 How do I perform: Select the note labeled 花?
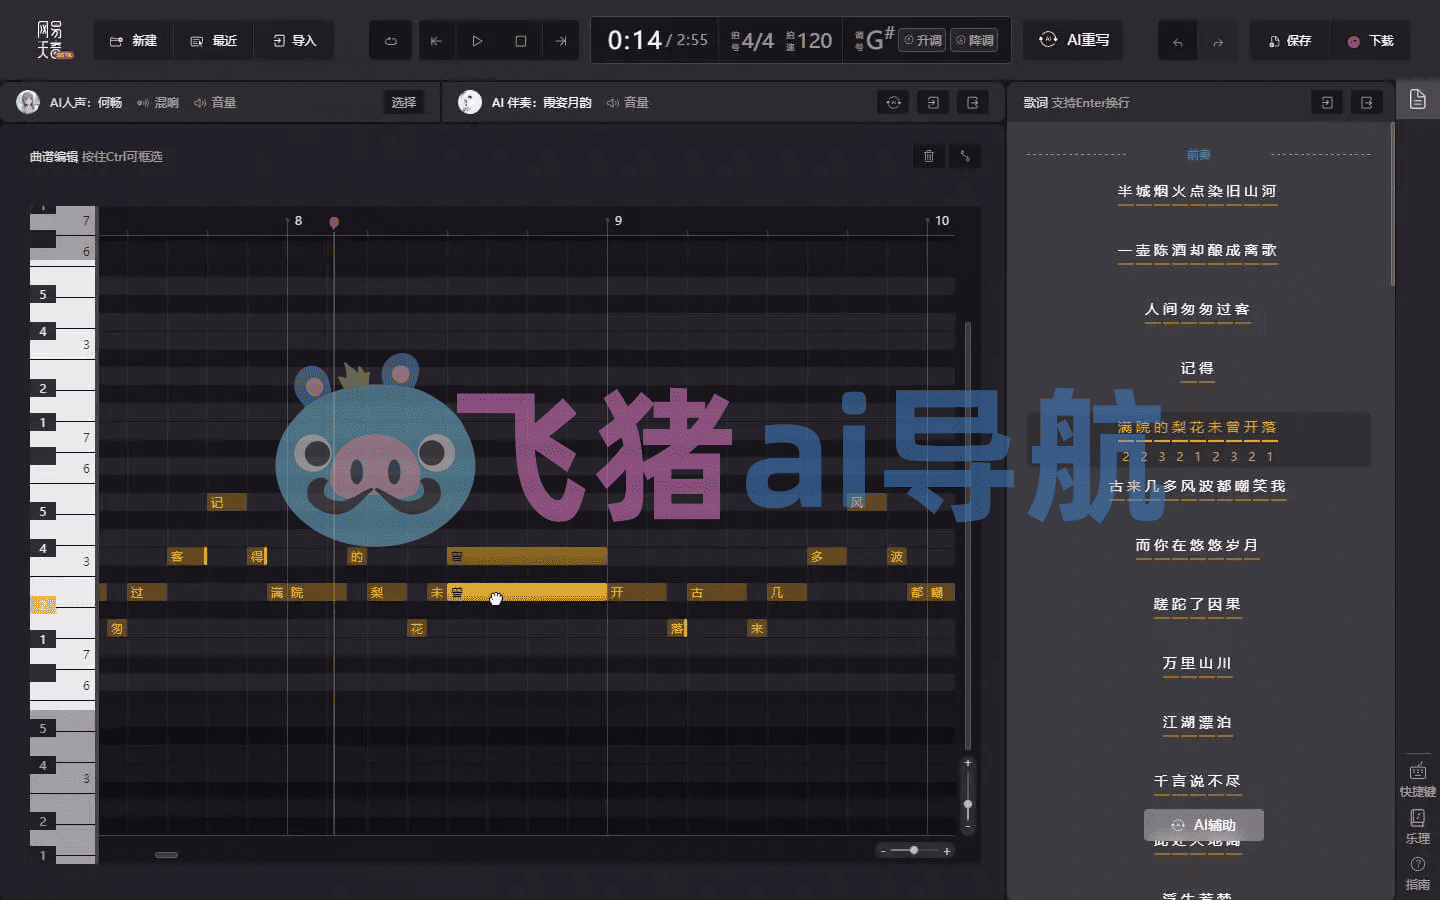417,628
